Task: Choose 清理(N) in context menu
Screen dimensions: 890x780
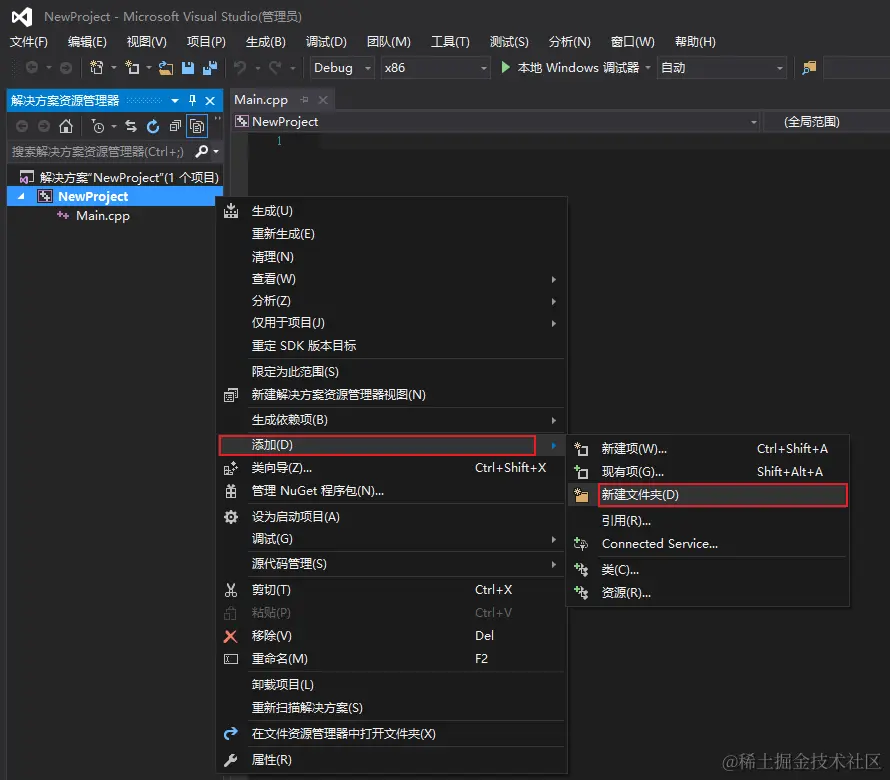Action: (x=393, y=257)
